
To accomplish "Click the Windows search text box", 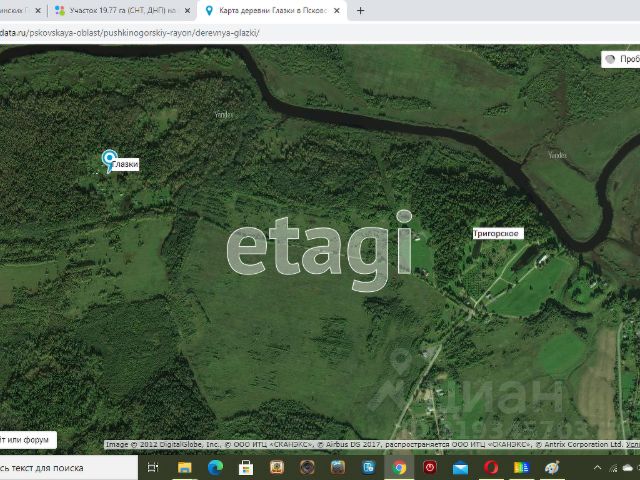I will click(68, 468).
